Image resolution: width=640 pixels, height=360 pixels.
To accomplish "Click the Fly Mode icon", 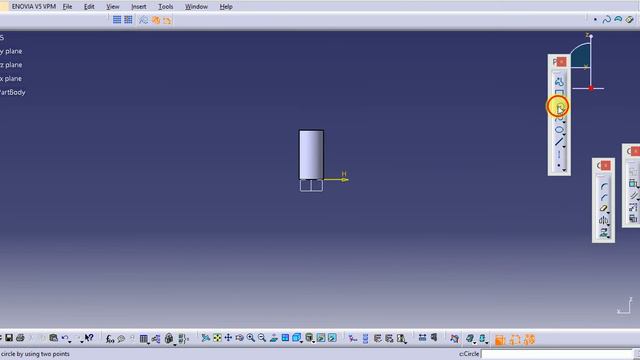I will tap(205, 338).
